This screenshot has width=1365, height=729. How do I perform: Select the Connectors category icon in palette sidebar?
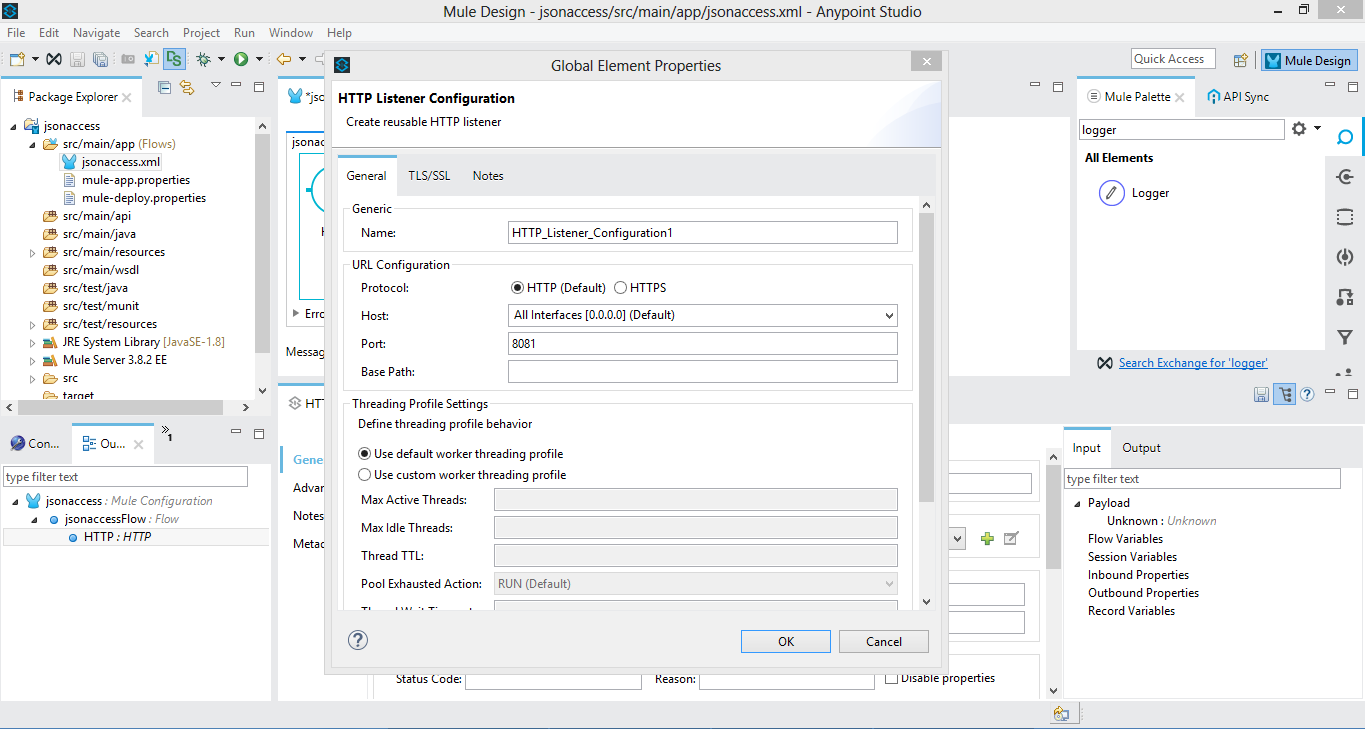pos(1345,177)
